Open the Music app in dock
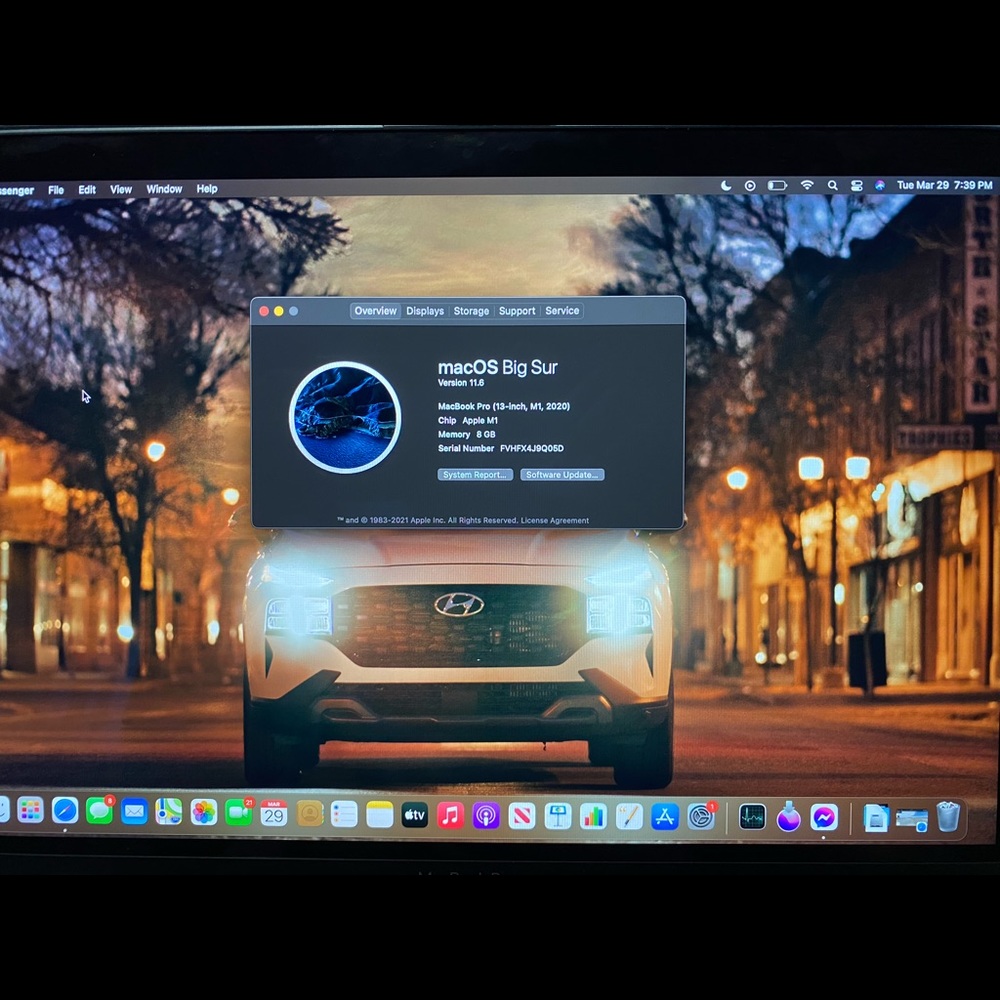The height and width of the screenshot is (1000, 1000). [x=450, y=815]
